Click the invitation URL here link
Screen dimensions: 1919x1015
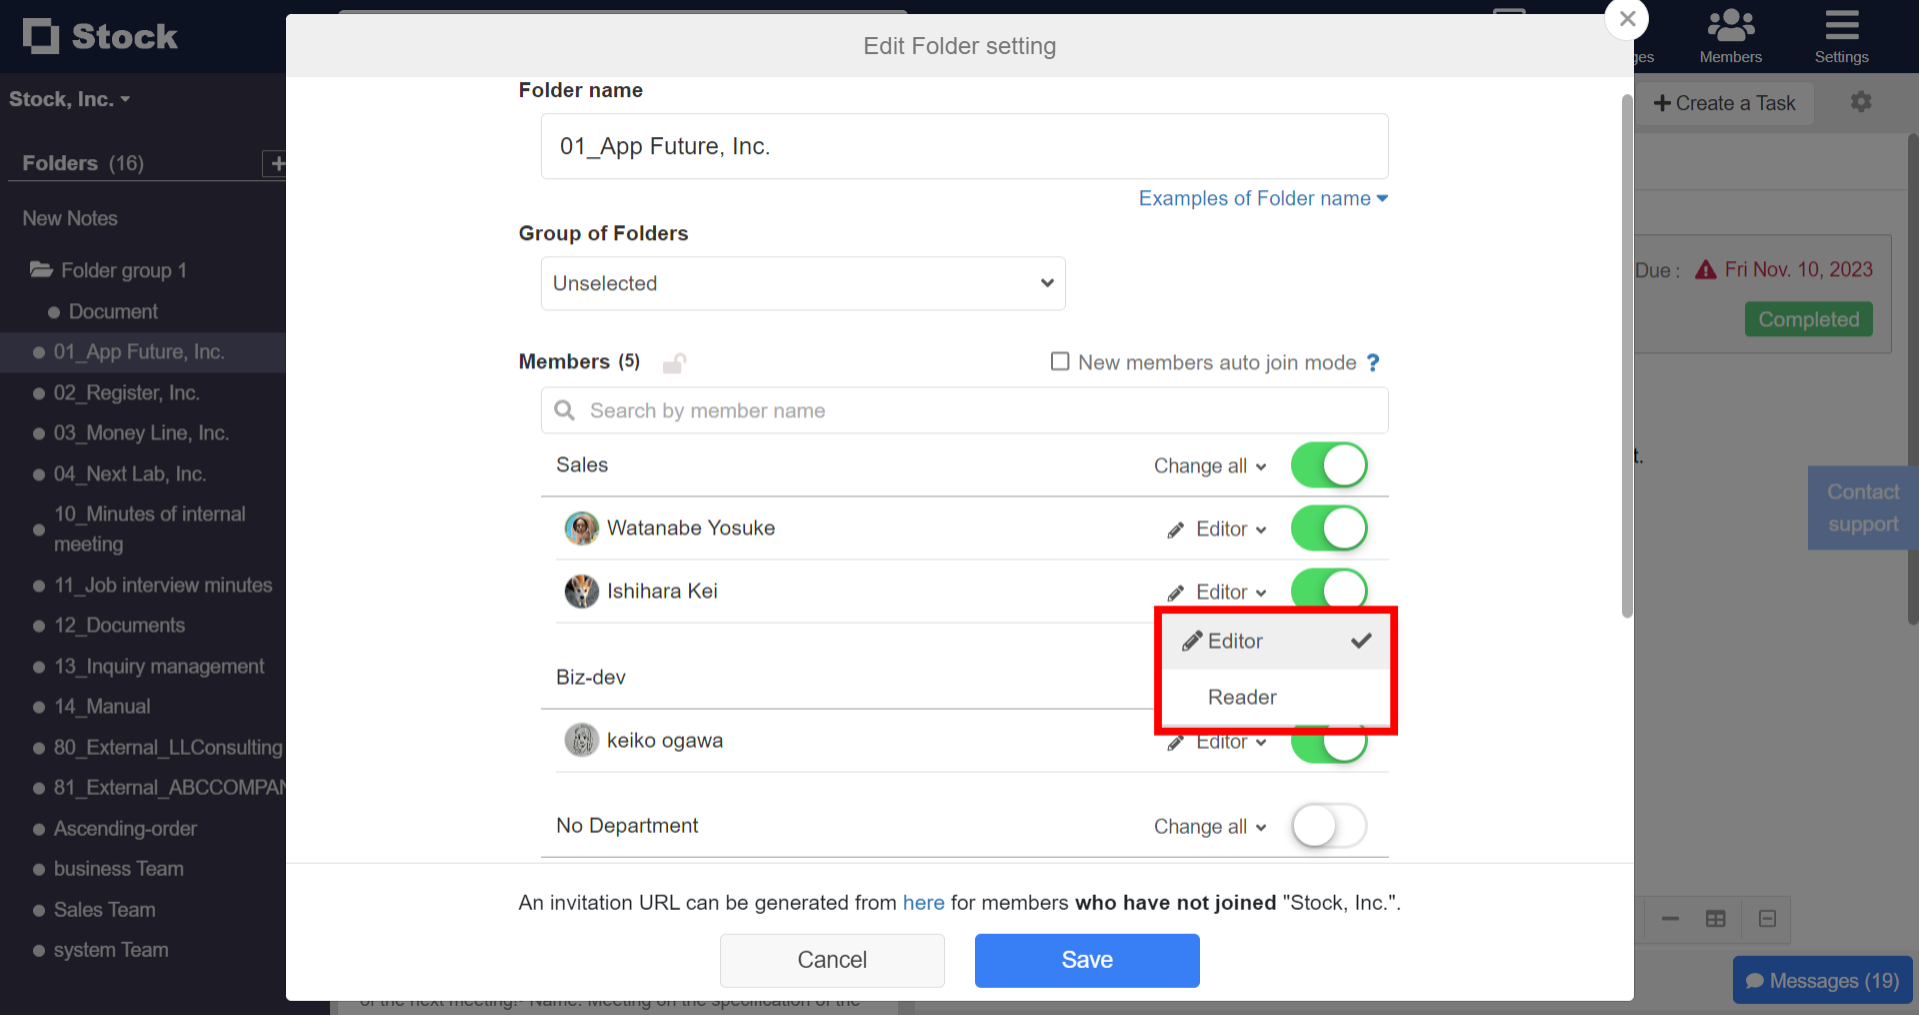tap(923, 902)
